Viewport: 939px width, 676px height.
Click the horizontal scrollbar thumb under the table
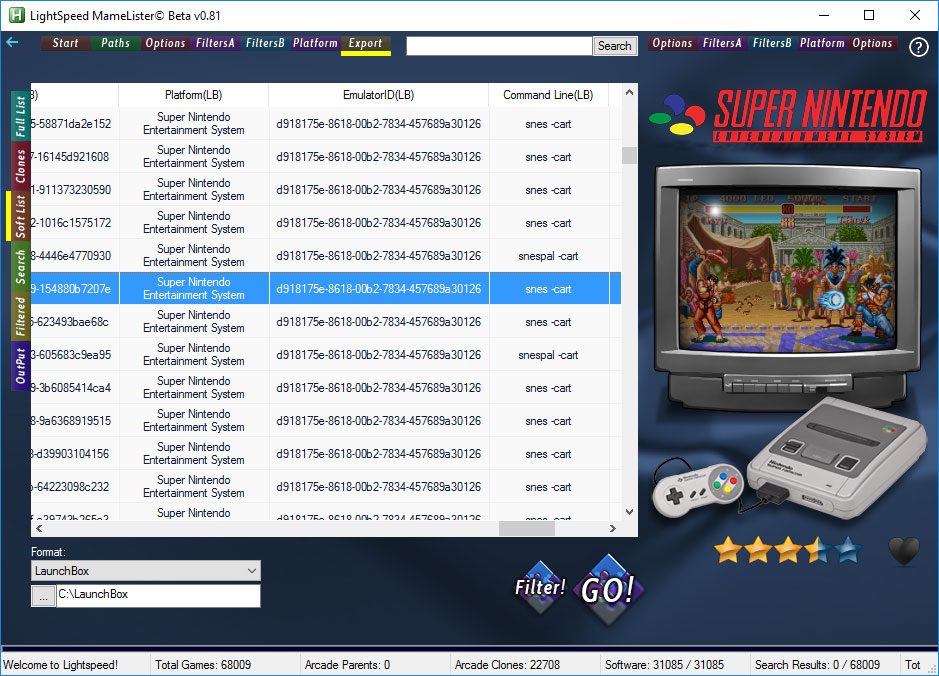click(527, 528)
